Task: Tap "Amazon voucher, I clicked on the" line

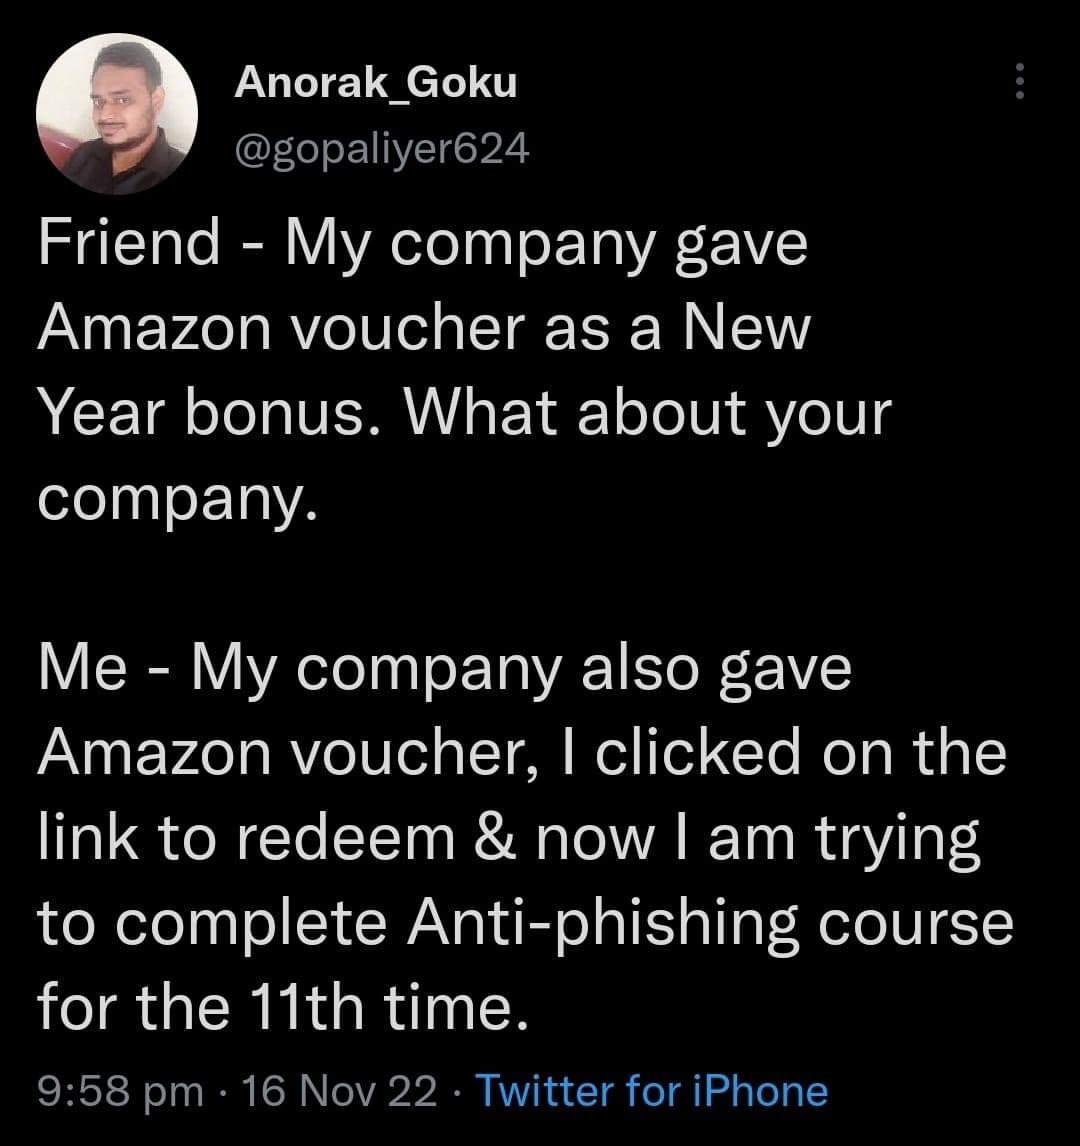Action: pos(521,754)
